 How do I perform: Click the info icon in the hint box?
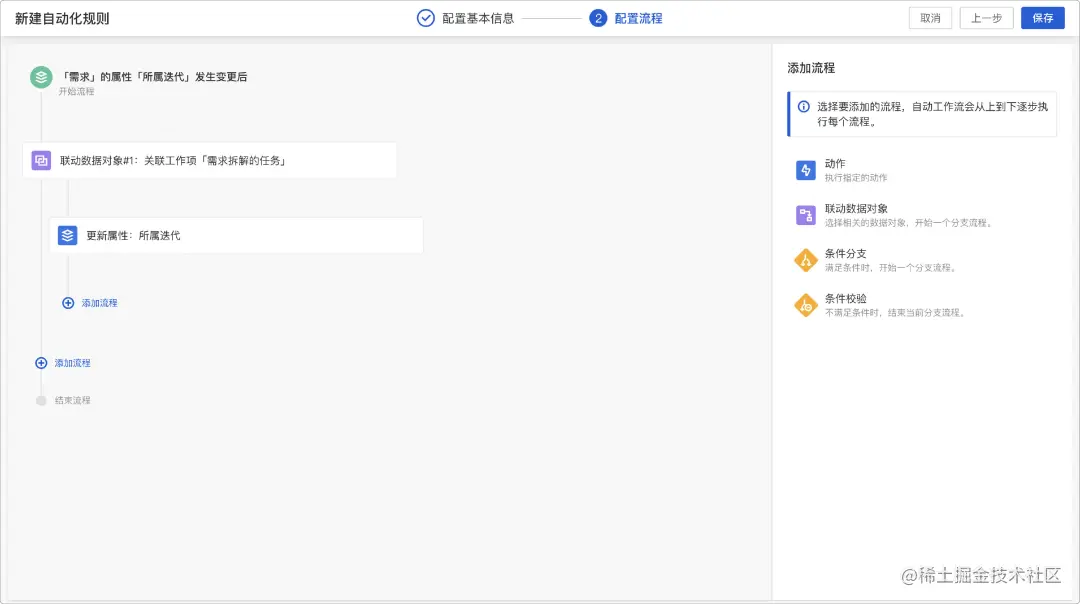(x=804, y=107)
